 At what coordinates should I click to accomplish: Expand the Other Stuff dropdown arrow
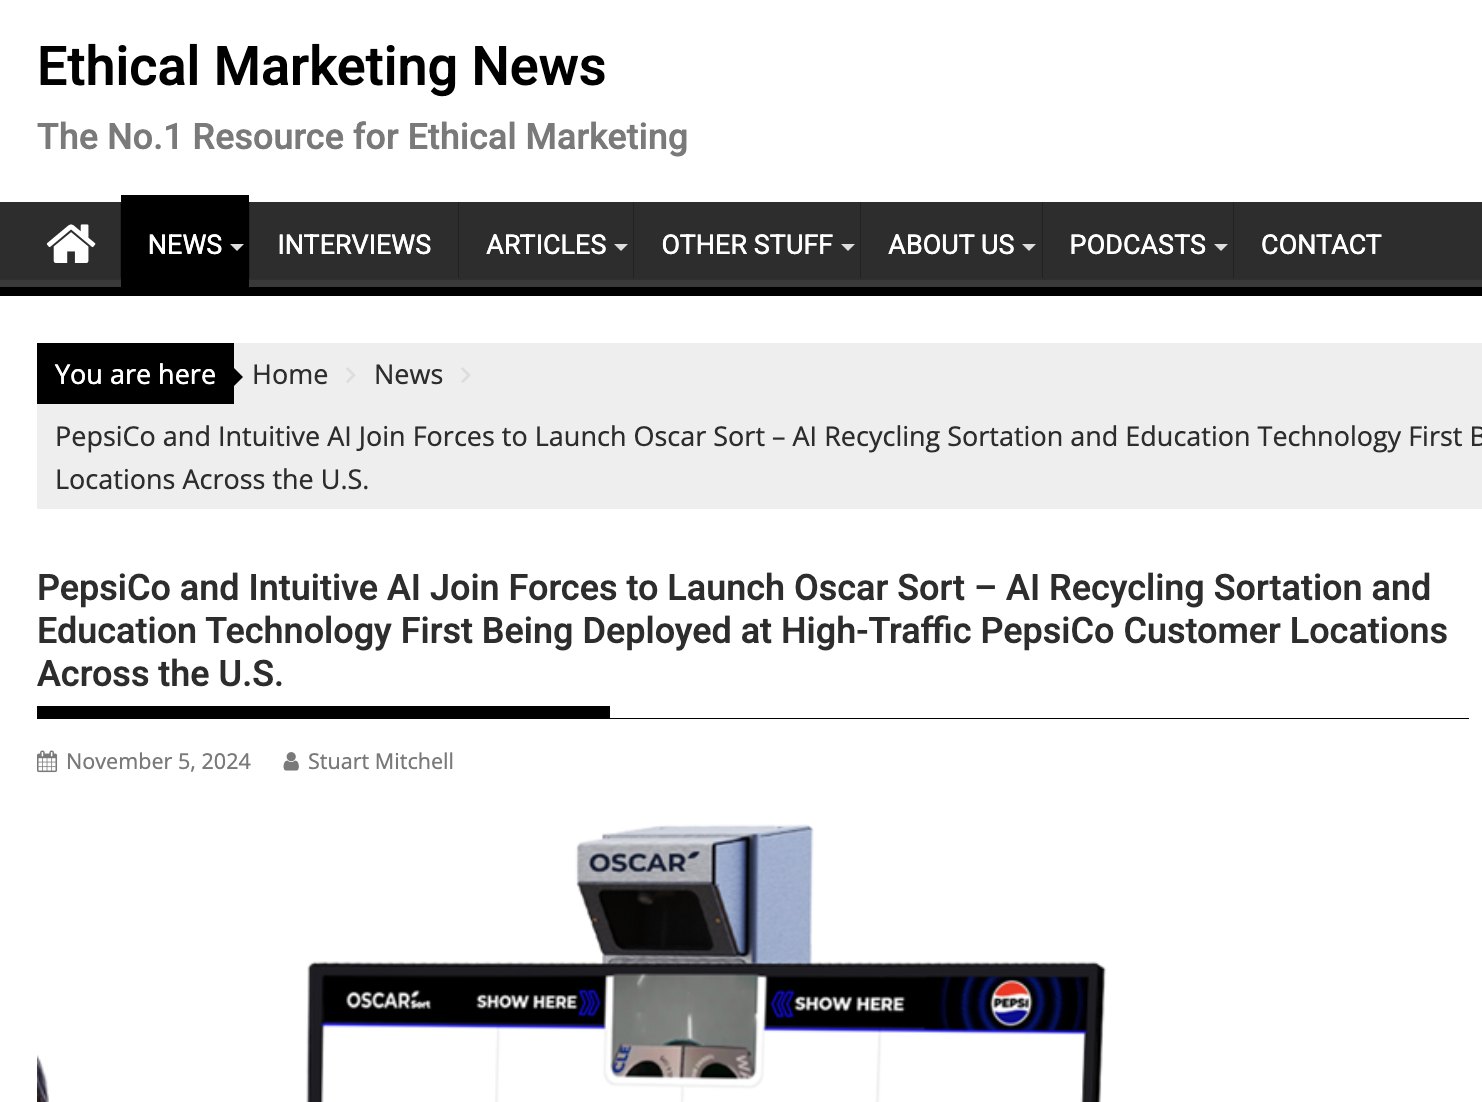(848, 247)
